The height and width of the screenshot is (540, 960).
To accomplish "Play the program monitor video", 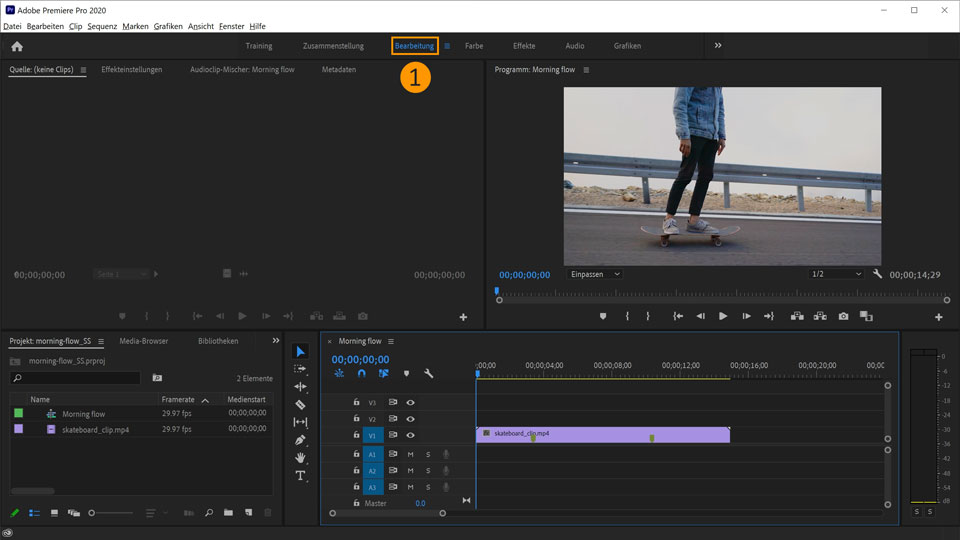I will 723,316.
